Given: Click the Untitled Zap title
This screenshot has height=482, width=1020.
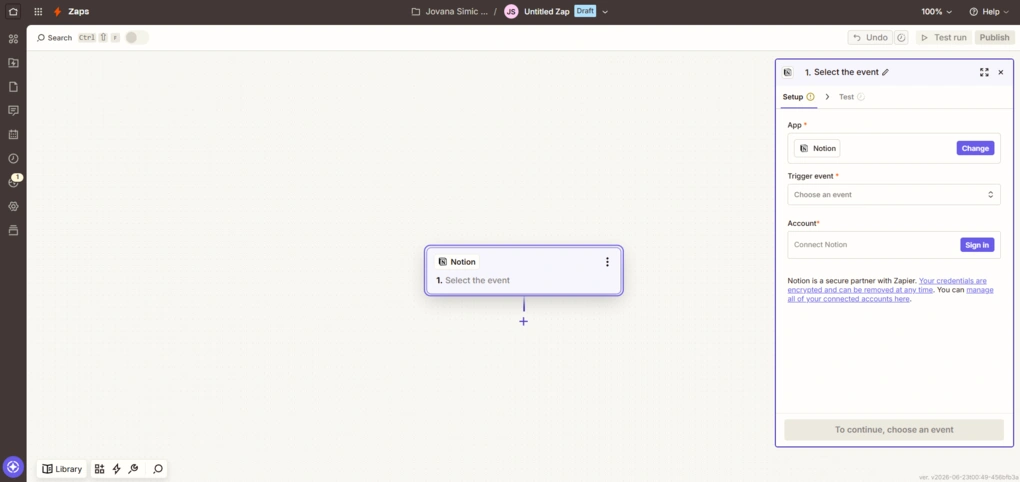Looking at the screenshot, I should [x=547, y=12].
